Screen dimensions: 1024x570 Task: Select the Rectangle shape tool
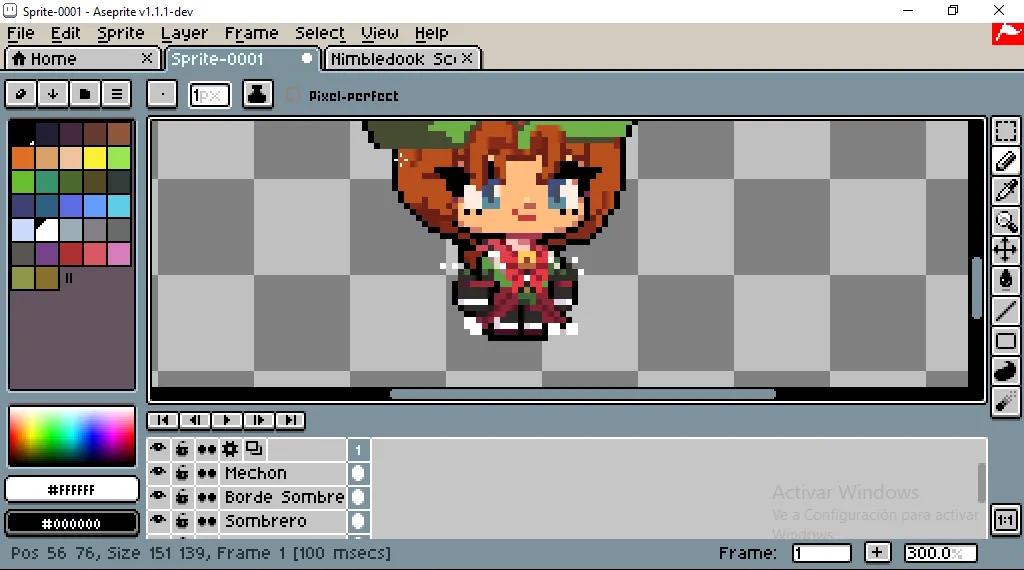point(1006,340)
